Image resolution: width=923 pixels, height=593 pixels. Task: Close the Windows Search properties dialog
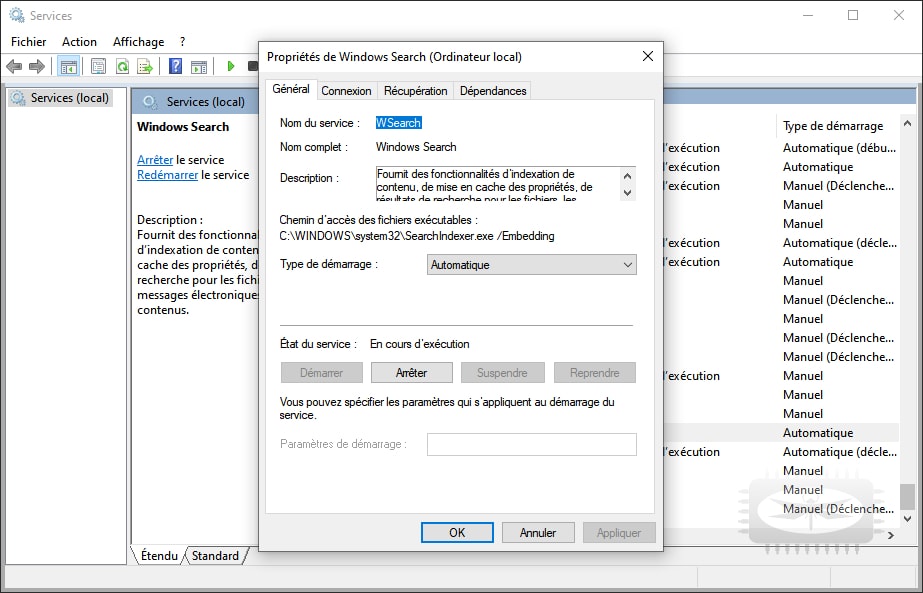point(648,56)
